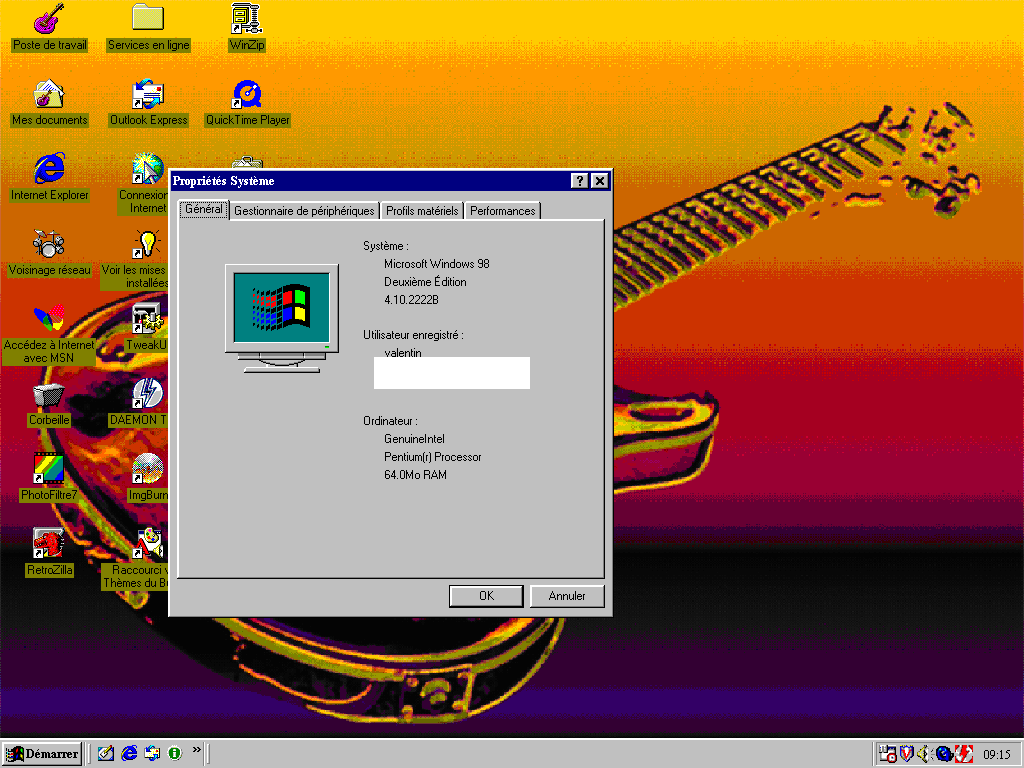
Task: Open the Poste de travail desktop icon
Action: pyautogui.click(x=49, y=19)
